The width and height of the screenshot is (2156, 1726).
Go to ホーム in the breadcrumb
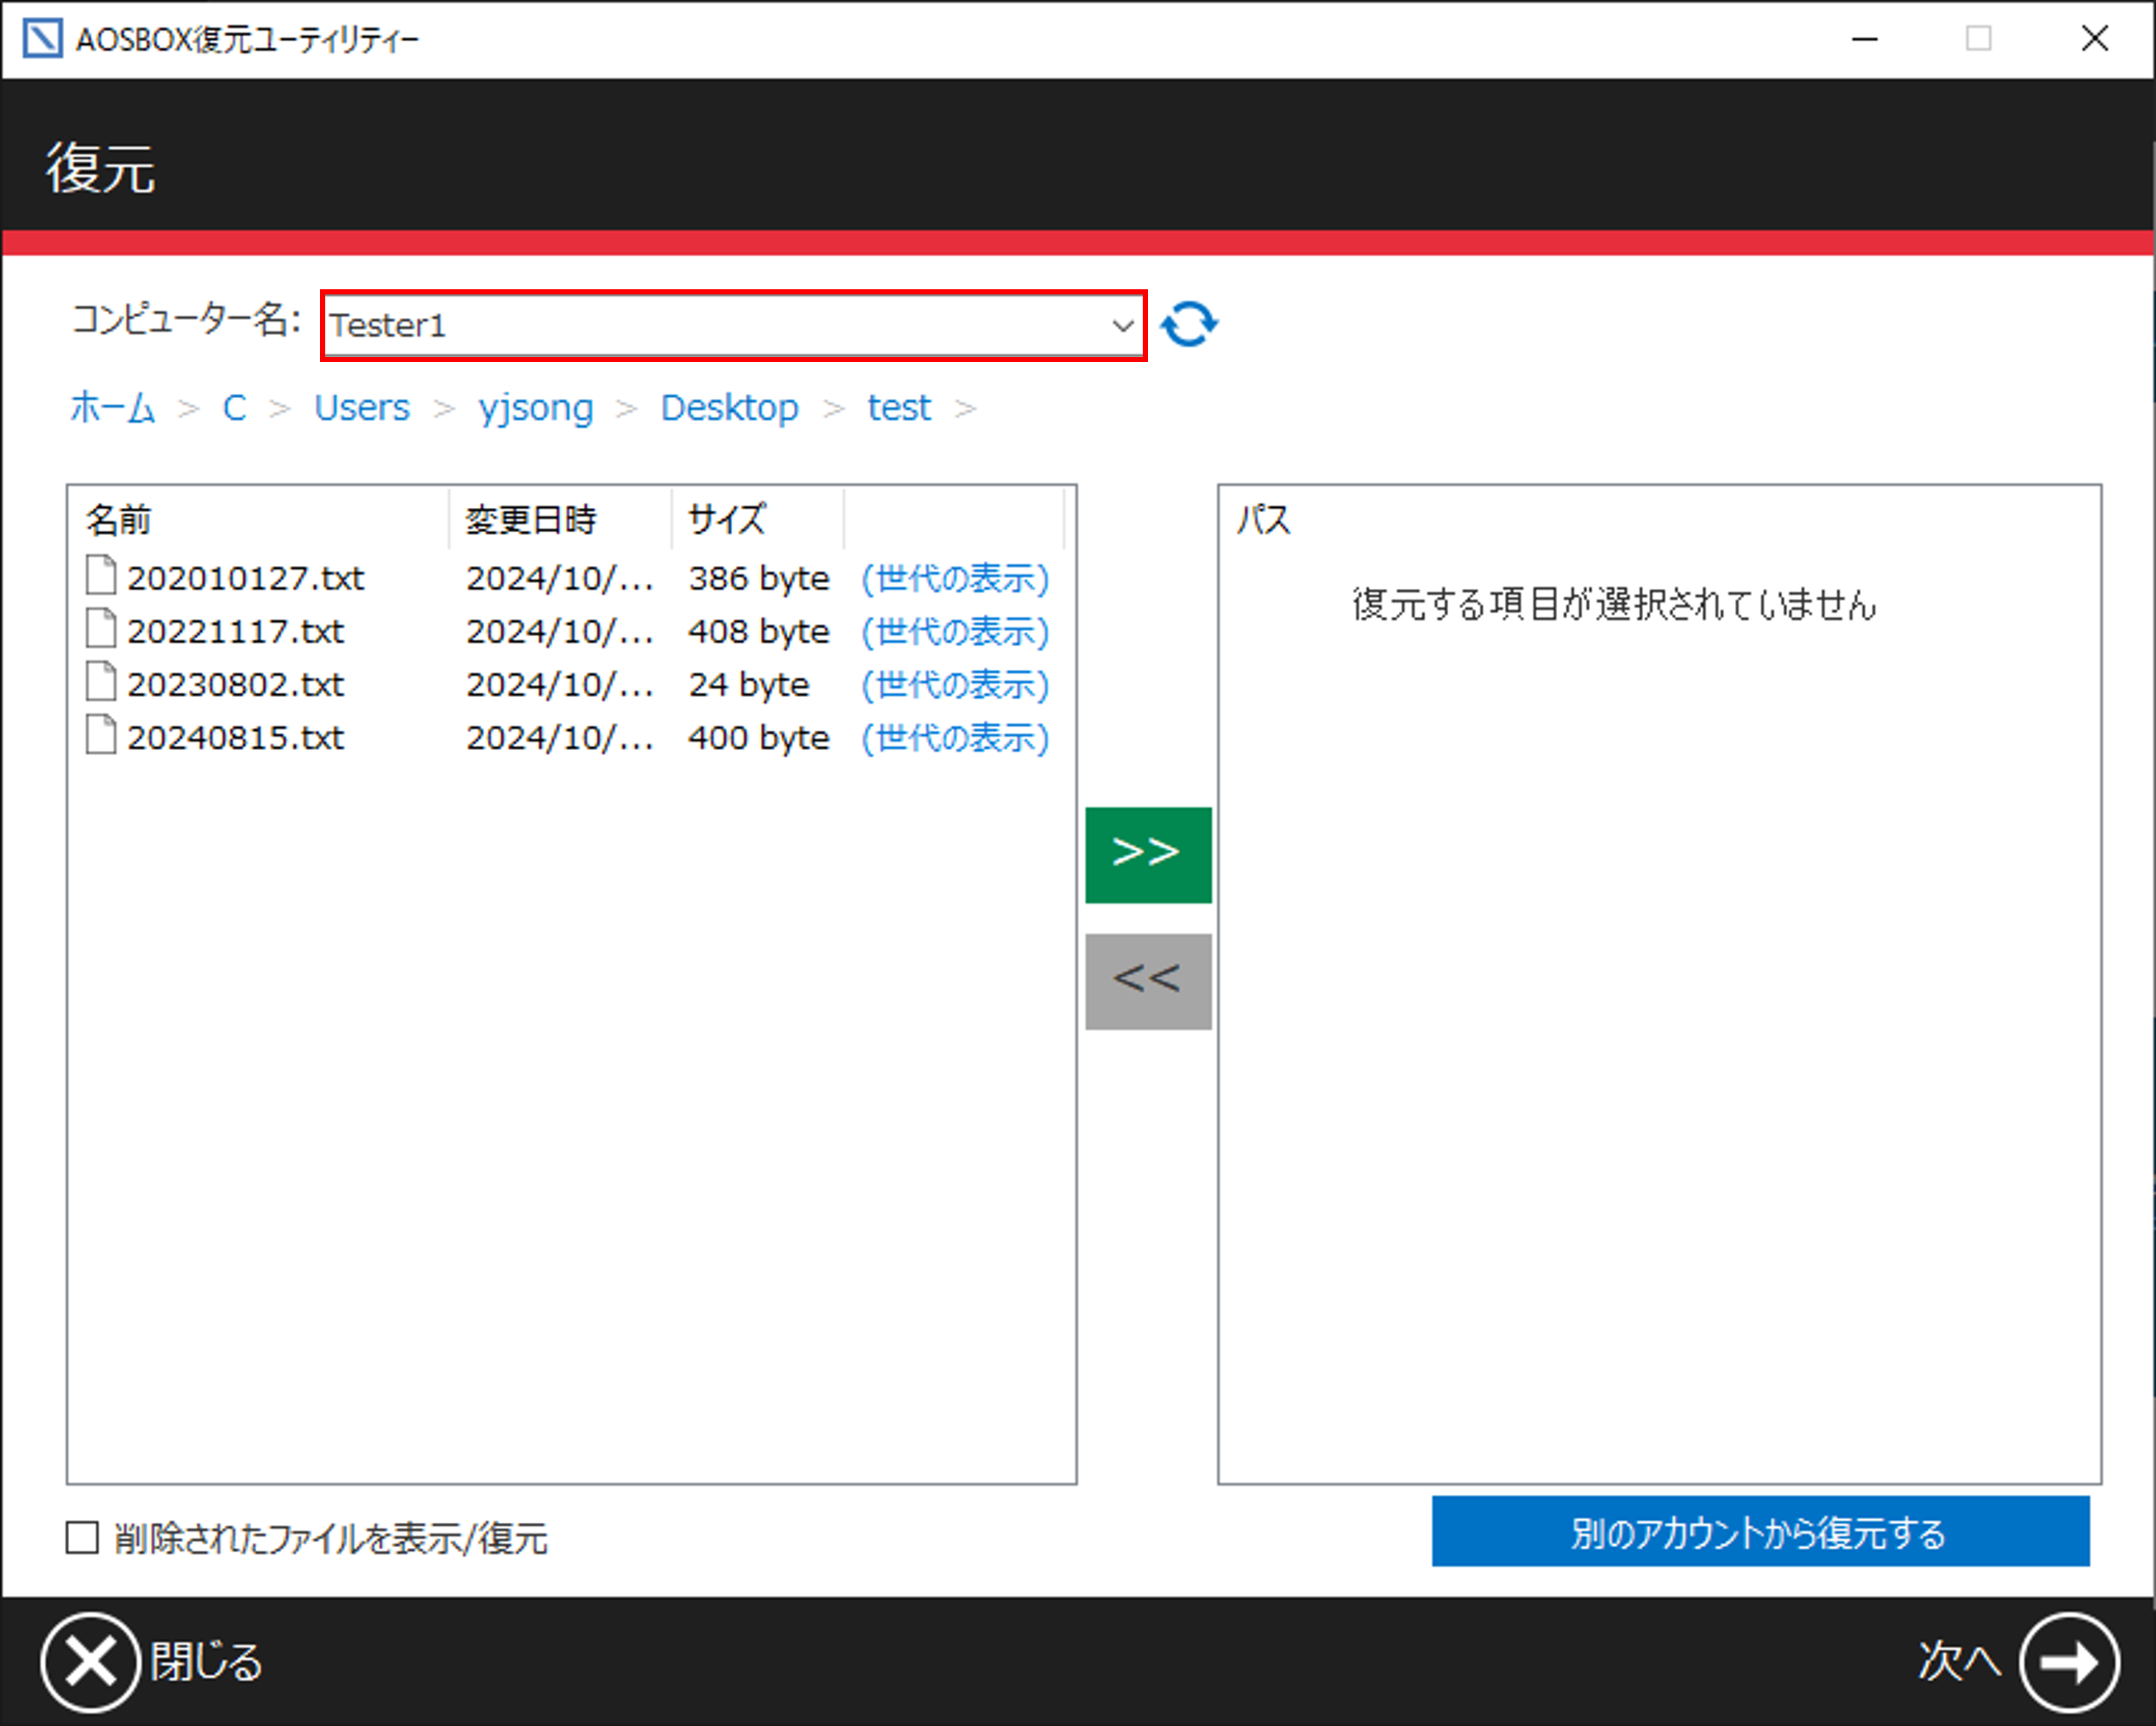113,408
